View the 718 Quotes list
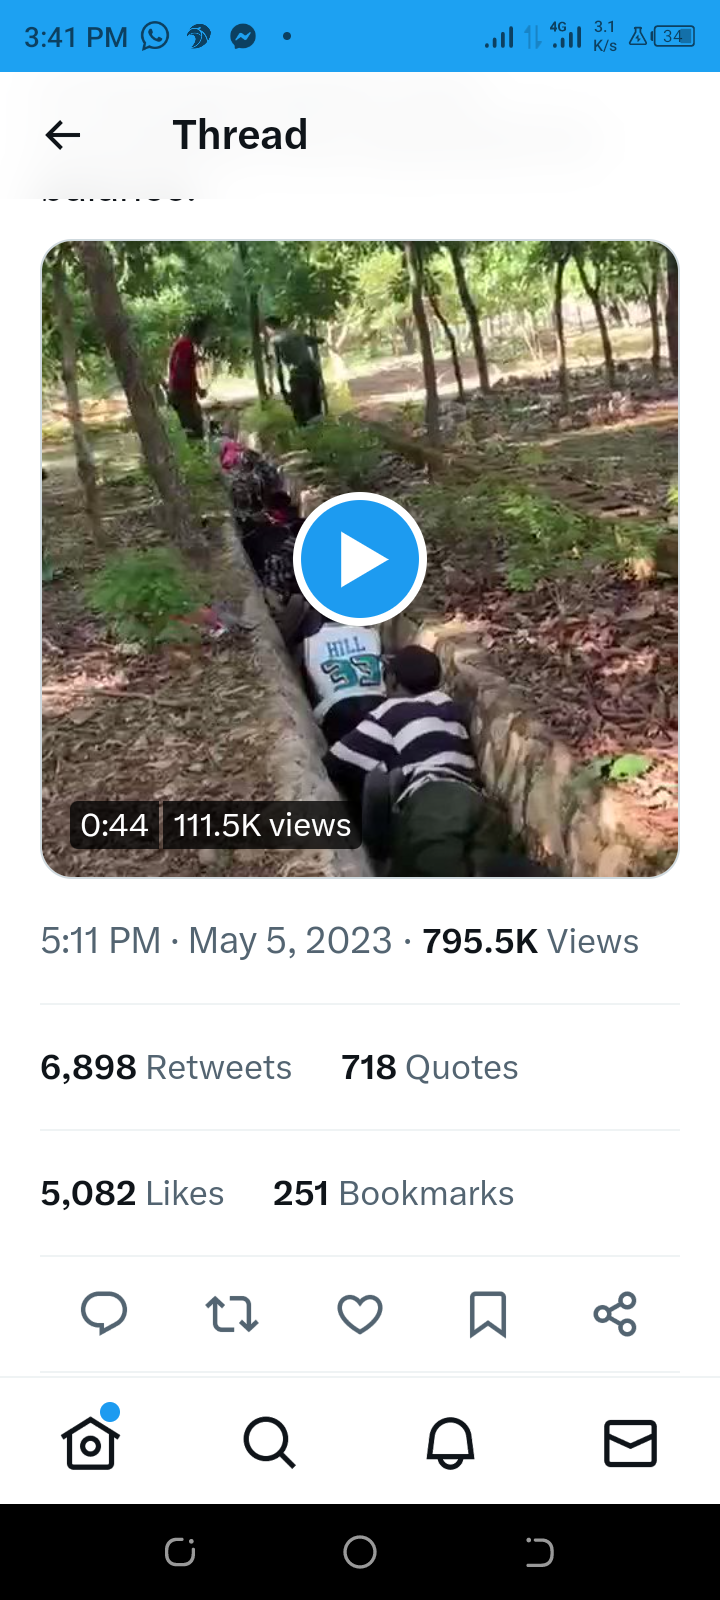 430,1067
